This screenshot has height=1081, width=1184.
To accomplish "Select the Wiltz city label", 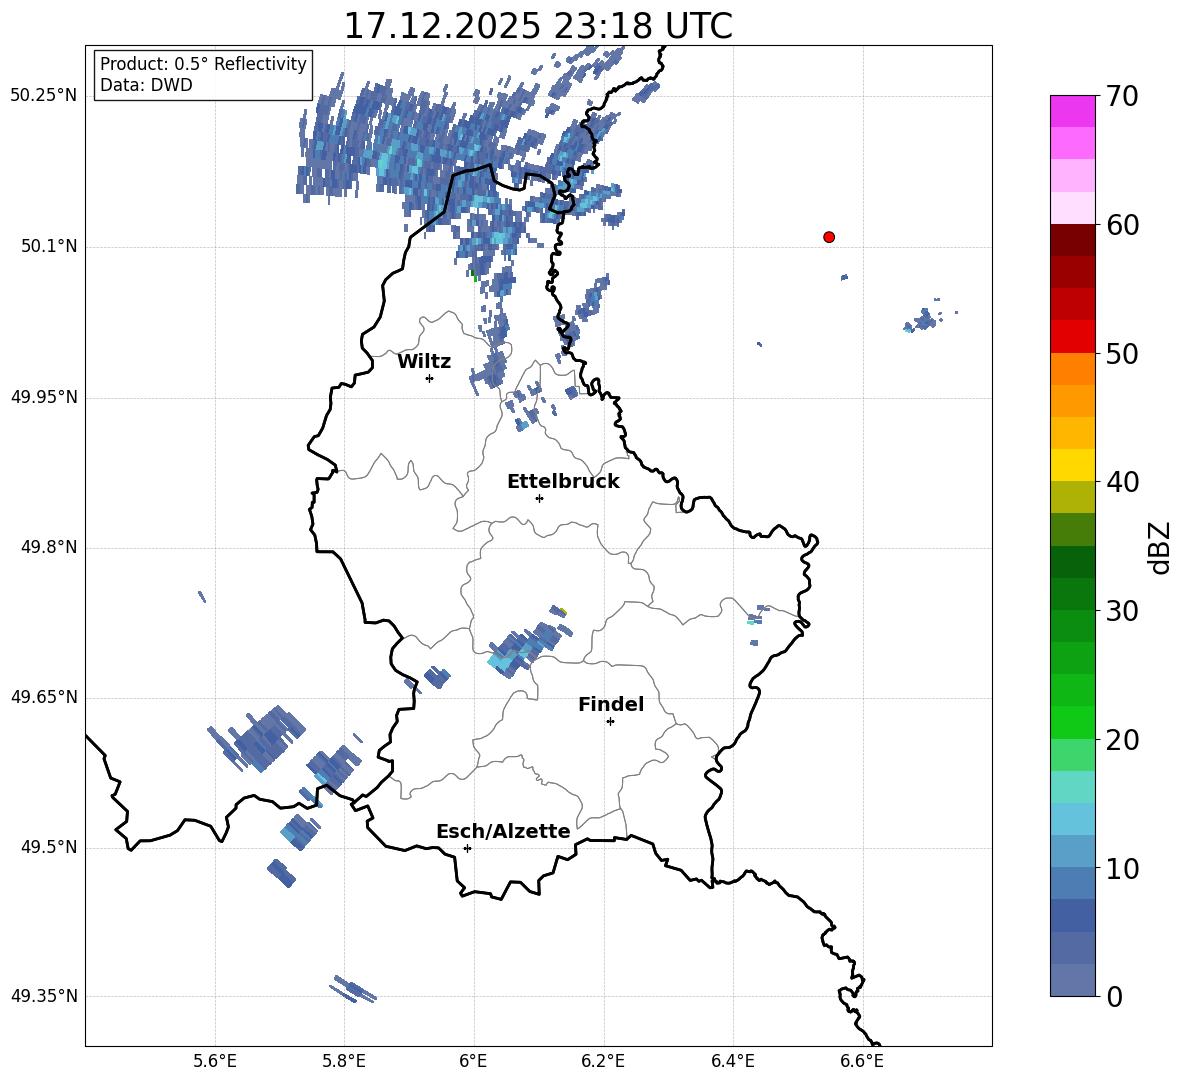I will click(x=424, y=362).
